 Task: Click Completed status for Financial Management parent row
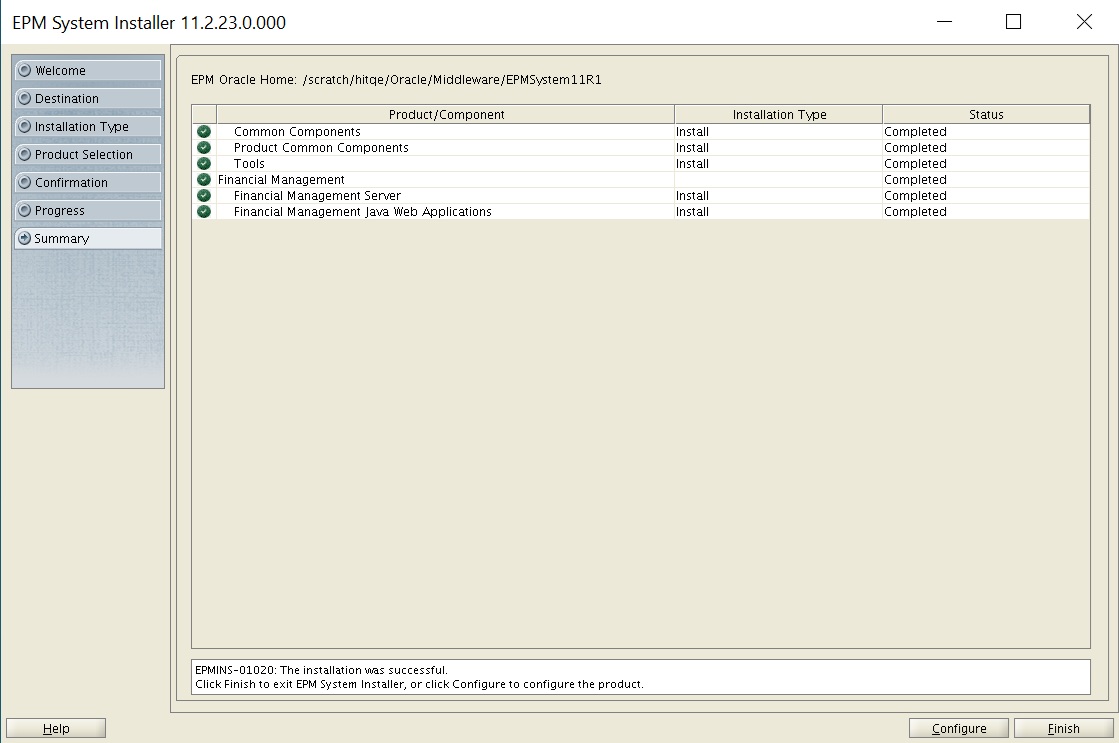pos(915,180)
